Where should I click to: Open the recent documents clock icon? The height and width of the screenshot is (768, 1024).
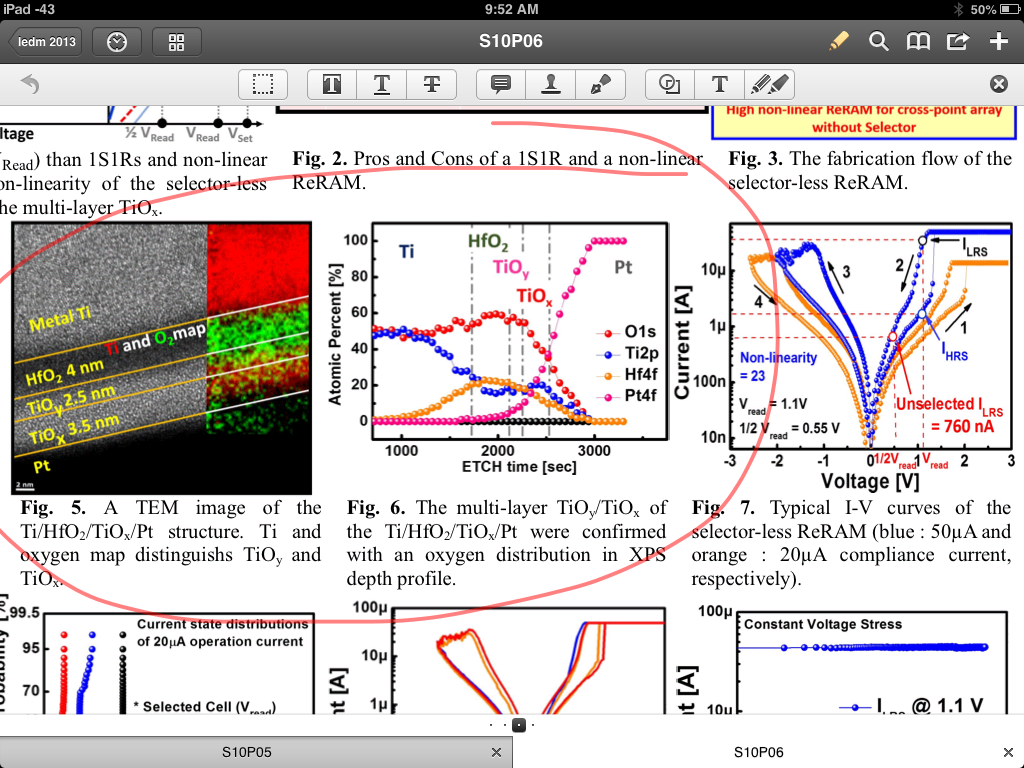[117, 42]
